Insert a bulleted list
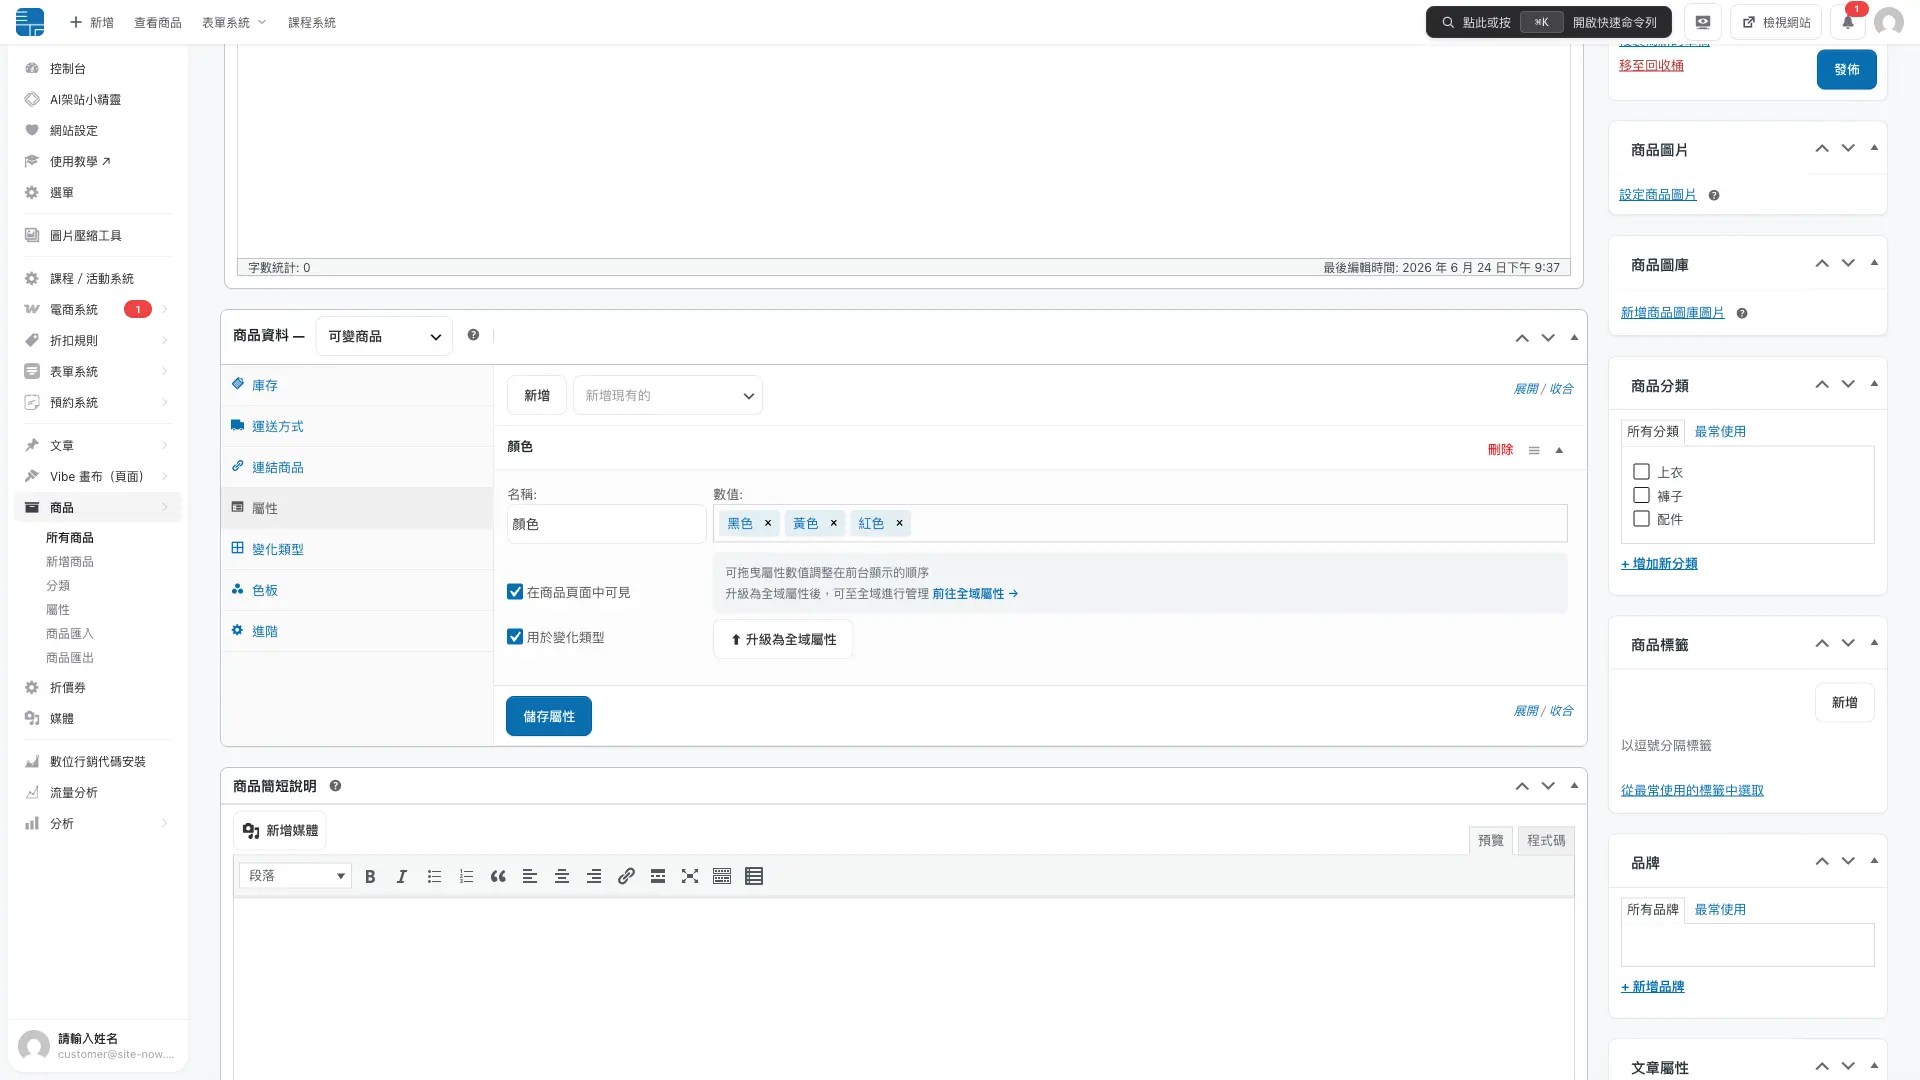The width and height of the screenshot is (1920, 1080). click(x=434, y=877)
